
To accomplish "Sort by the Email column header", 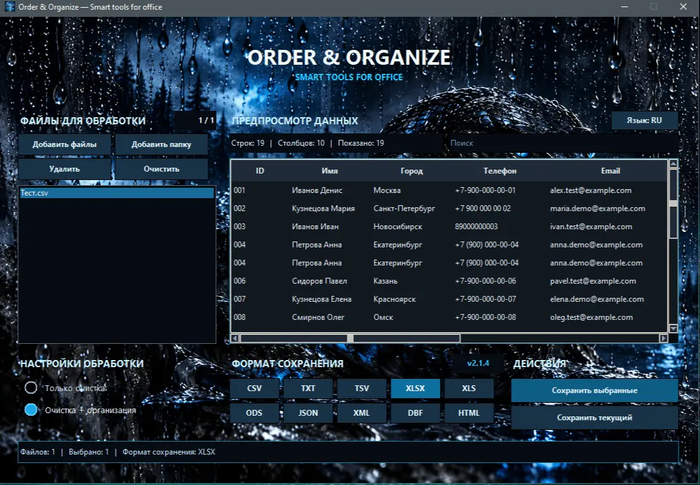I will tap(610, 171).
